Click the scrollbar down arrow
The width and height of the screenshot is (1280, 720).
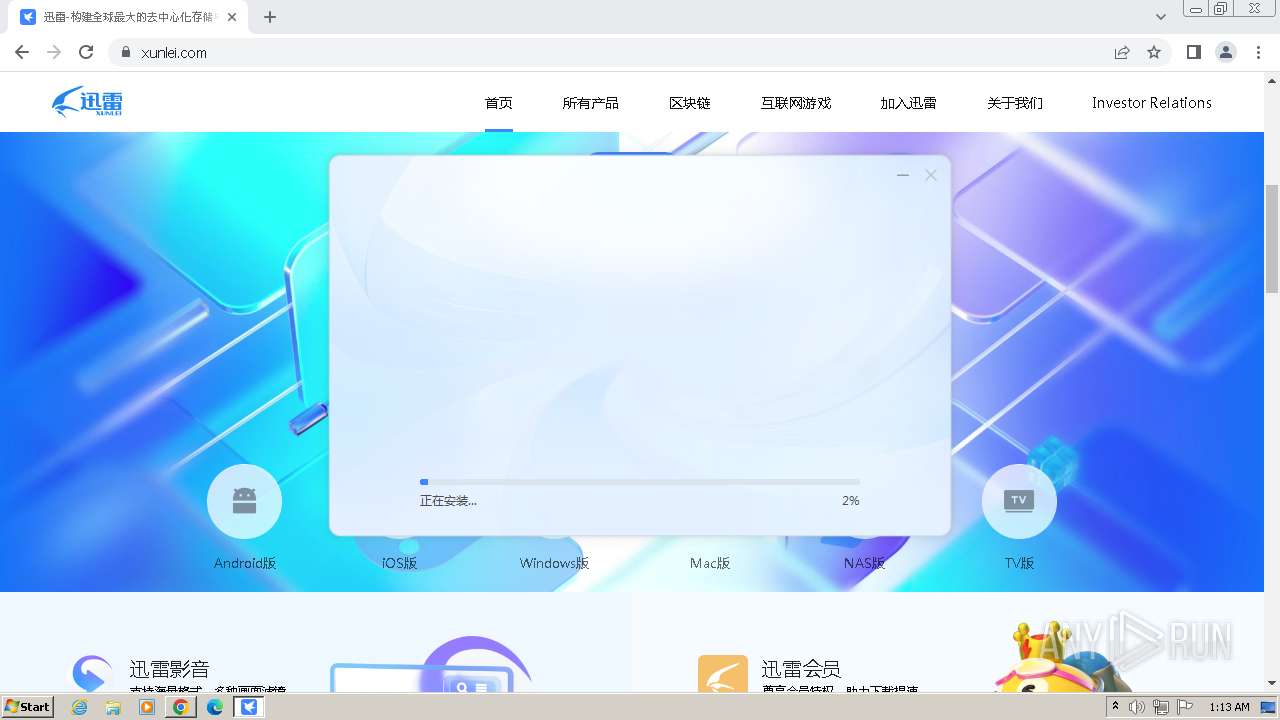coord(1272,683)
